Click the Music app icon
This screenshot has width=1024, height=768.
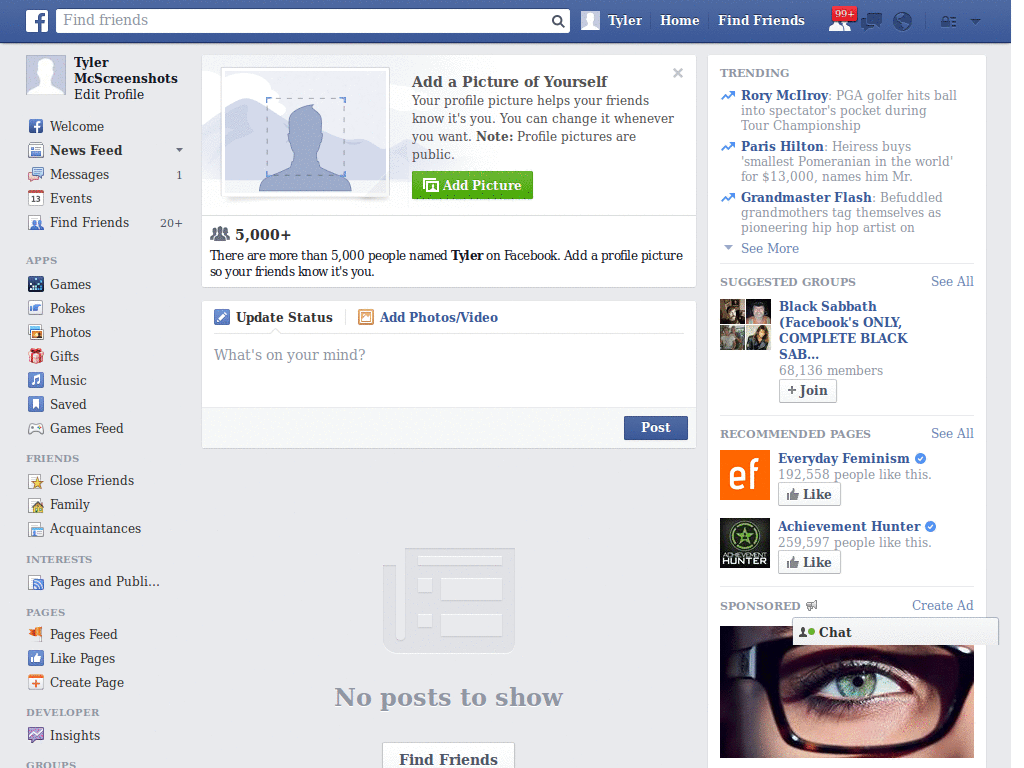pyautogui.click(x=36, y=380)
